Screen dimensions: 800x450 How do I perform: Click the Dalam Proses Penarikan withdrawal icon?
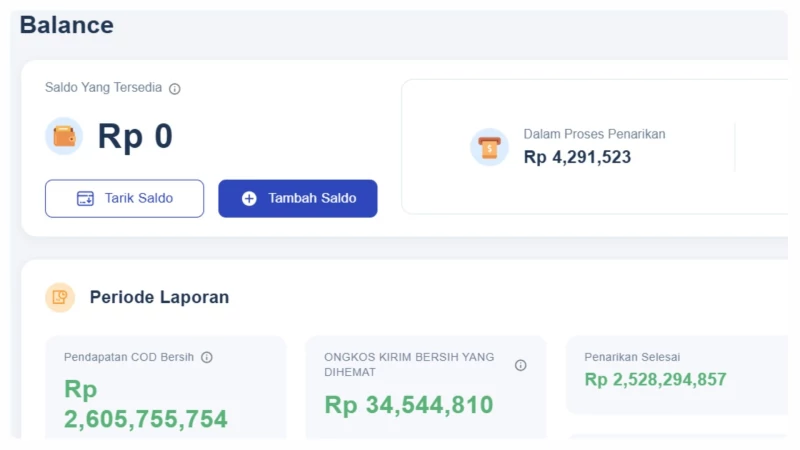tap(489, 147)
